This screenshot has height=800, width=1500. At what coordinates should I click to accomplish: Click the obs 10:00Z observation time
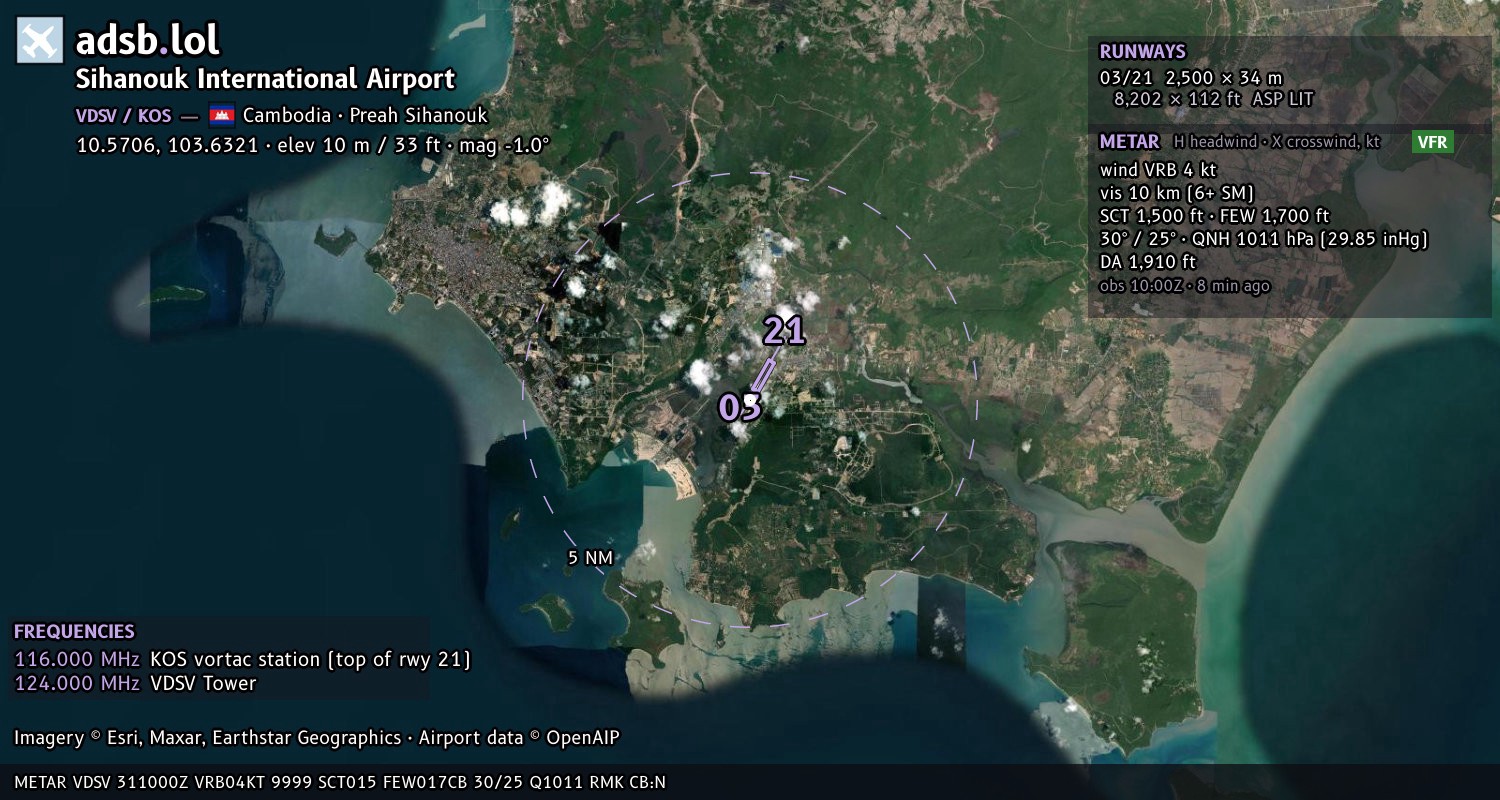coord(1185,286)
